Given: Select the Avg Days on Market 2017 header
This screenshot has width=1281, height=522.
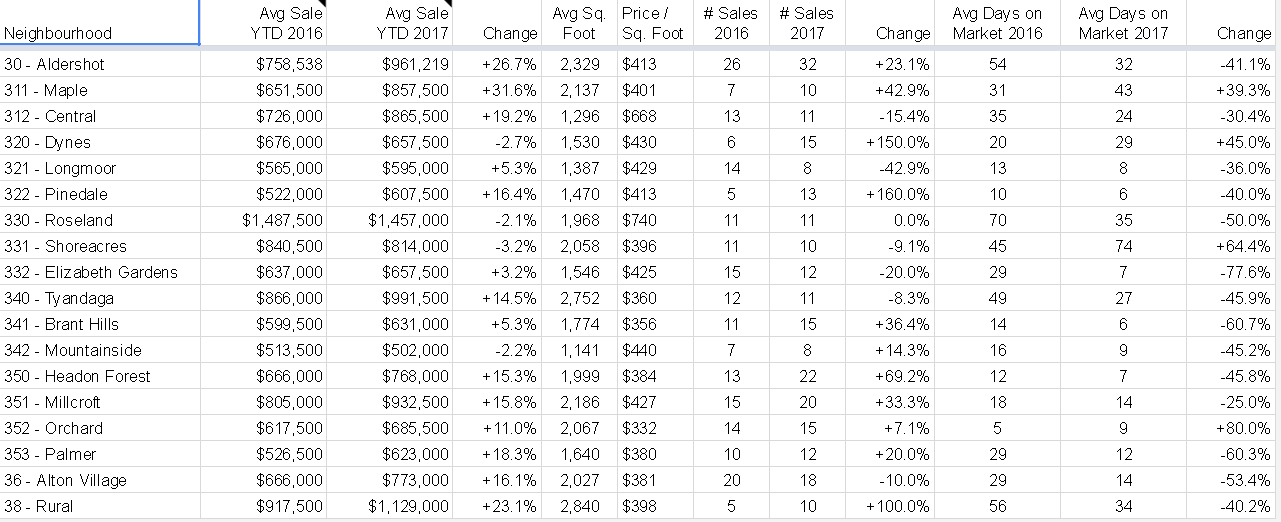Looking at the screenshot, I should click(x=1123, y=23).
